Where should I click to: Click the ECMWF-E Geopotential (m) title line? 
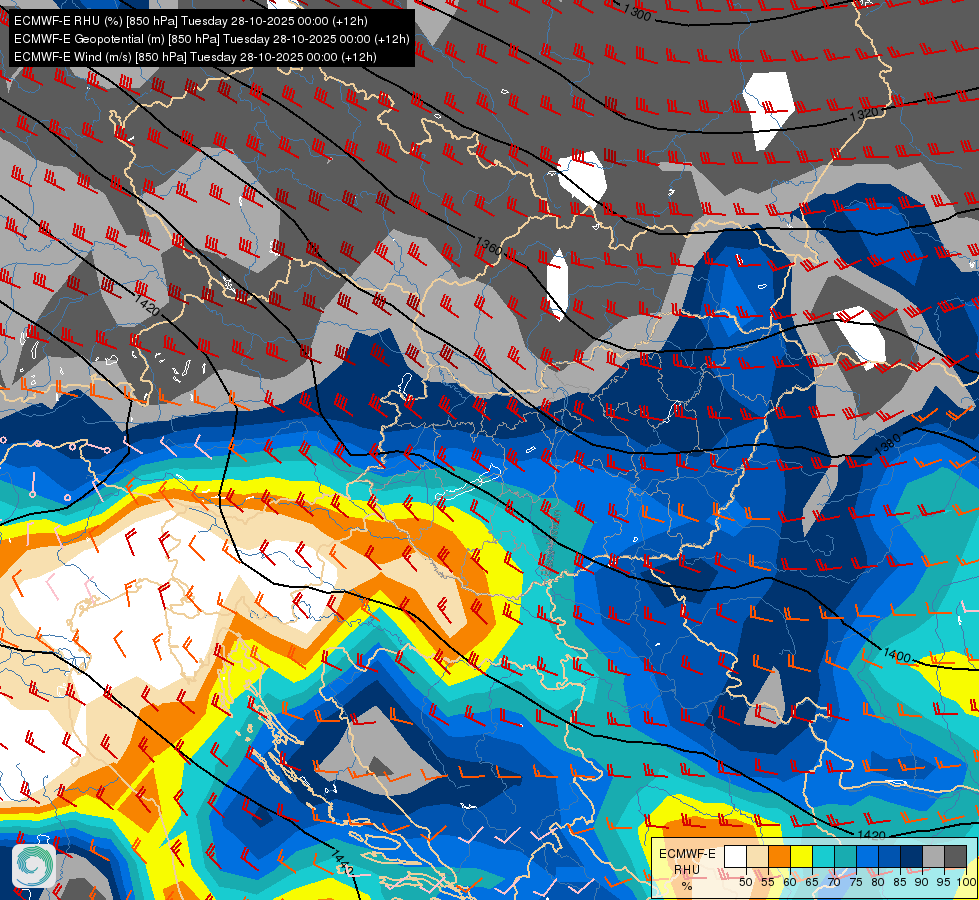(212, 39)
